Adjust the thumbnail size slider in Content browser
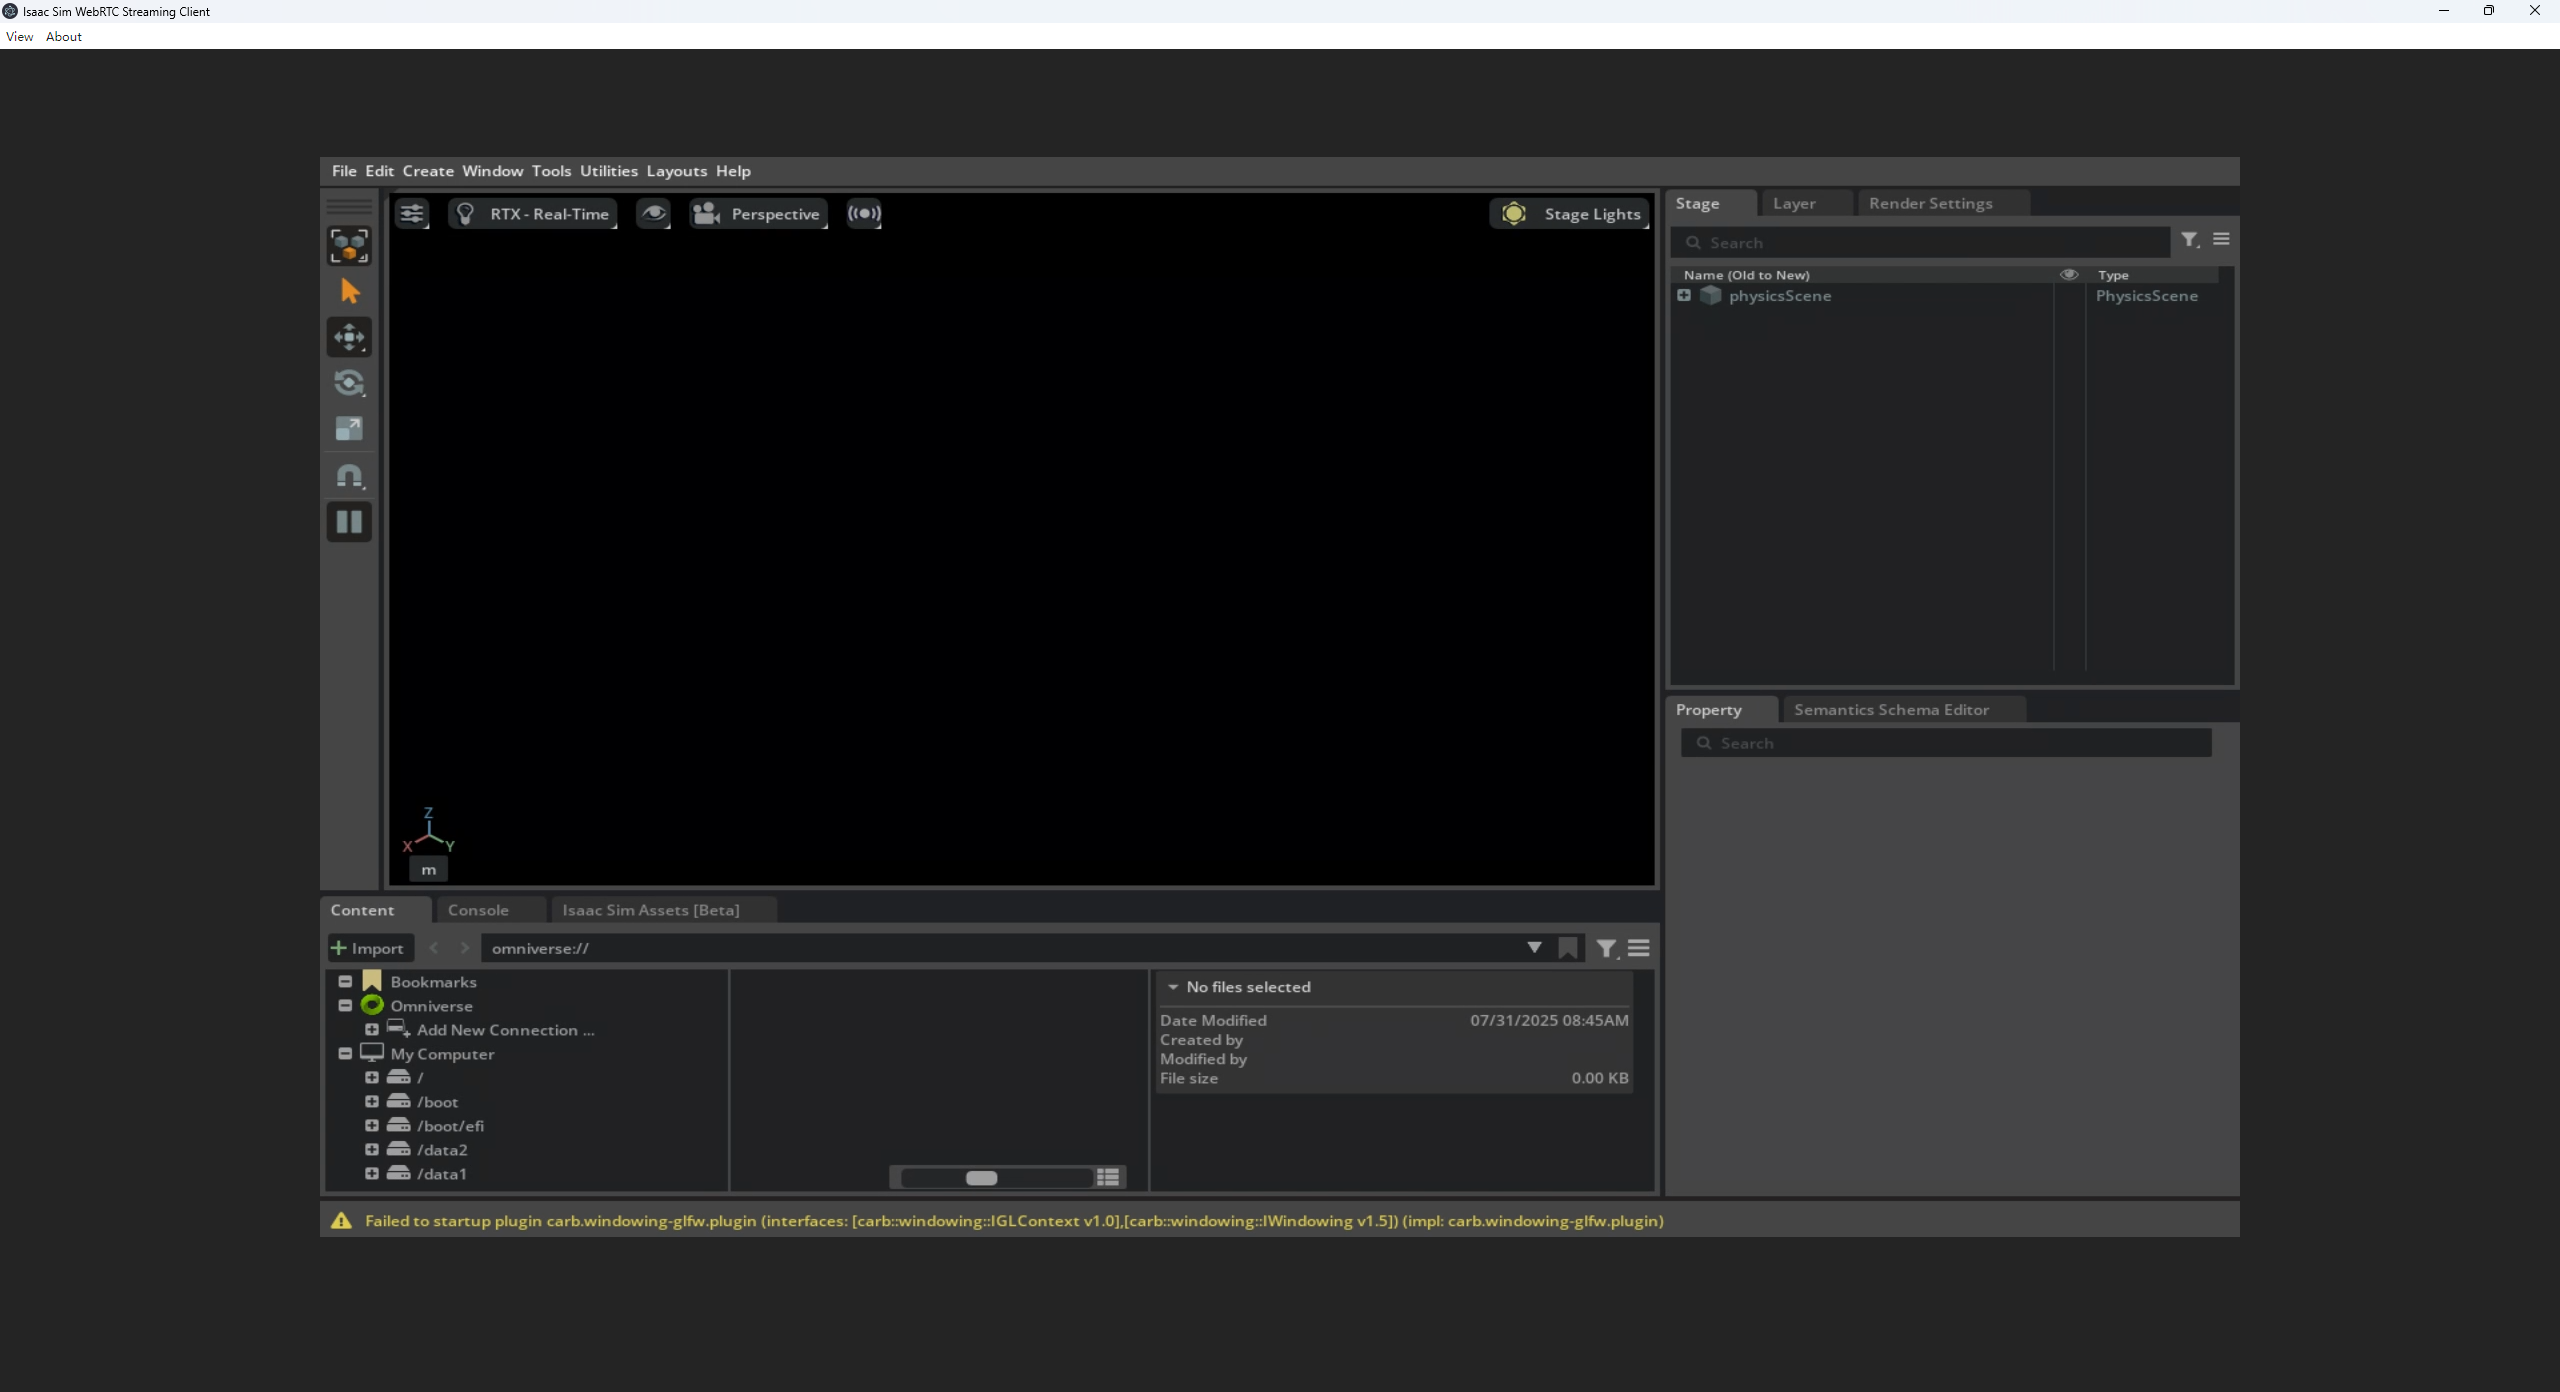The width and height of the screenshot is (2560, 1392). (981, 1178)
